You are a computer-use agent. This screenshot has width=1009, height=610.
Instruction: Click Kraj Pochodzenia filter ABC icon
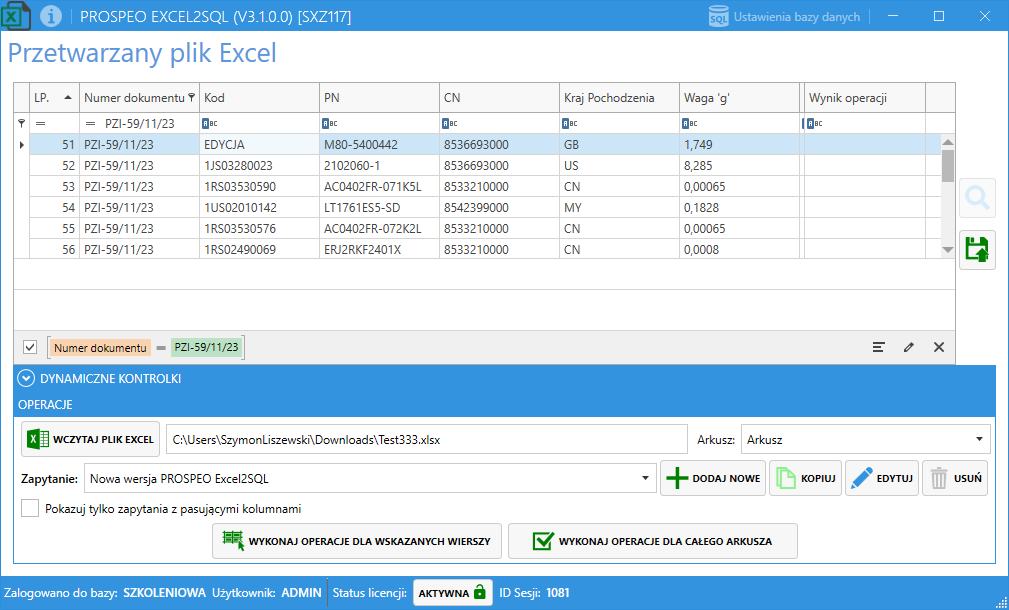[x=567, y=123]
